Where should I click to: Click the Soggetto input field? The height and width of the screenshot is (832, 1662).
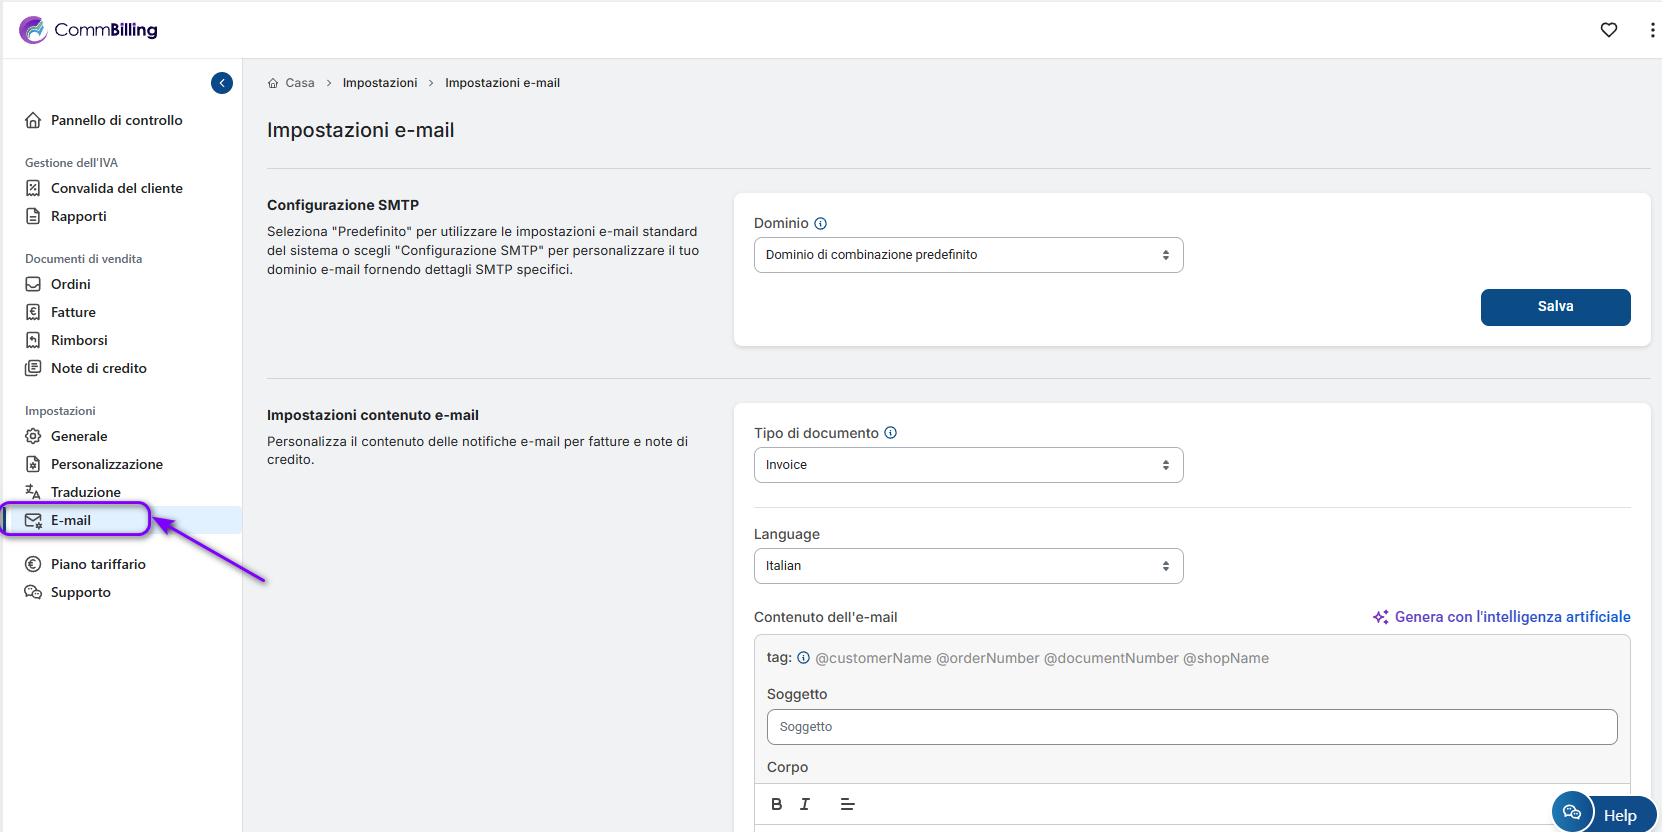(x=1191, y=727)
